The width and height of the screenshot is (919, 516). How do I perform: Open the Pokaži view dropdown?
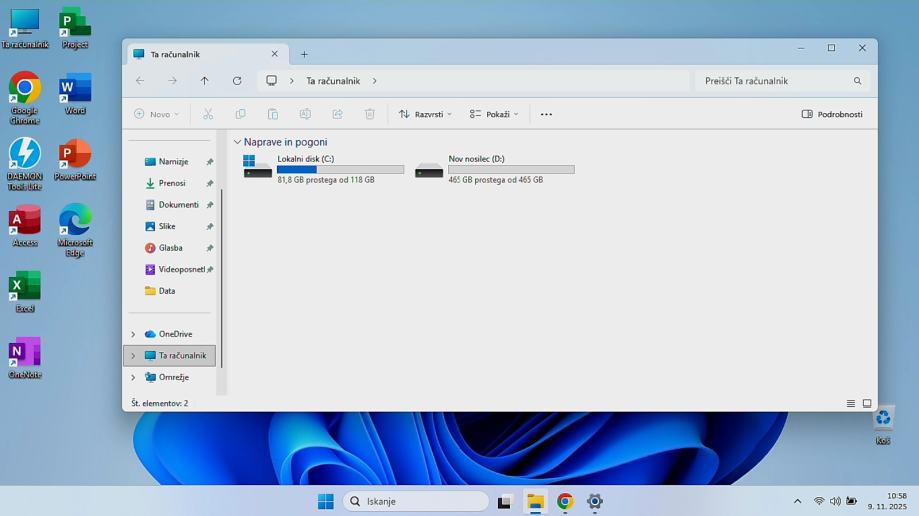pyautogui.click(x=493, y=114)
